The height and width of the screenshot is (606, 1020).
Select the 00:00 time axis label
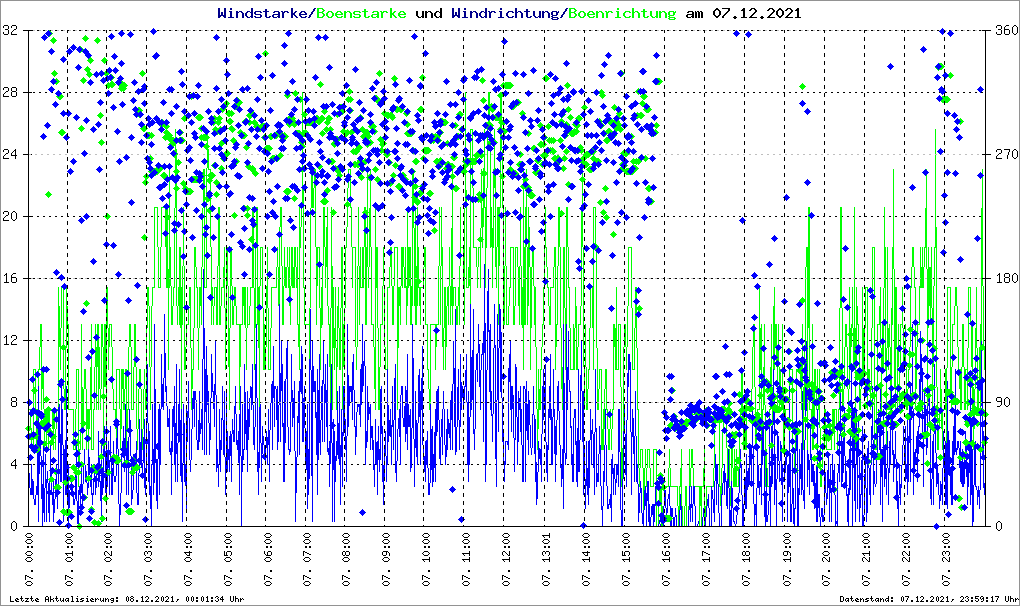point(29,560)
